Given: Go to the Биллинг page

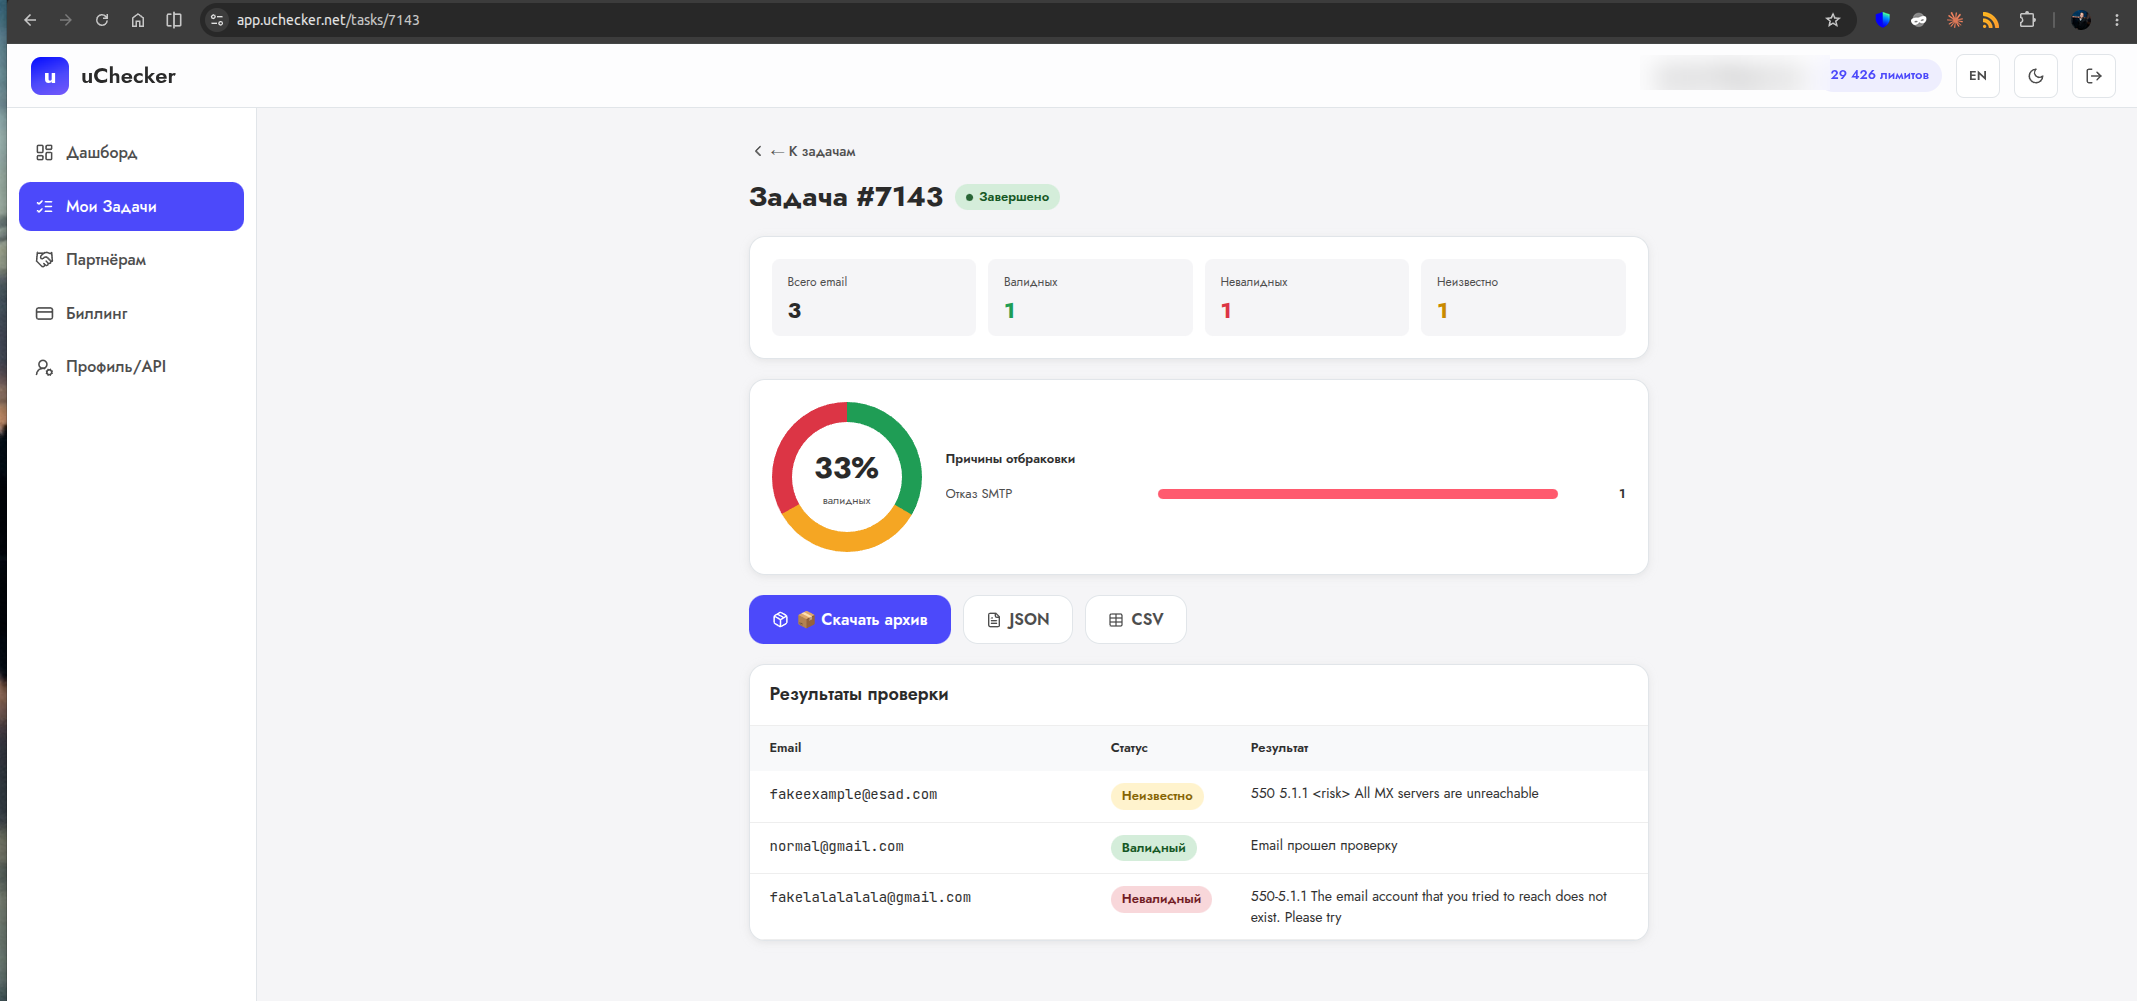Looking at the screenshot, I should pyautogui.click(x=131, y=313).
